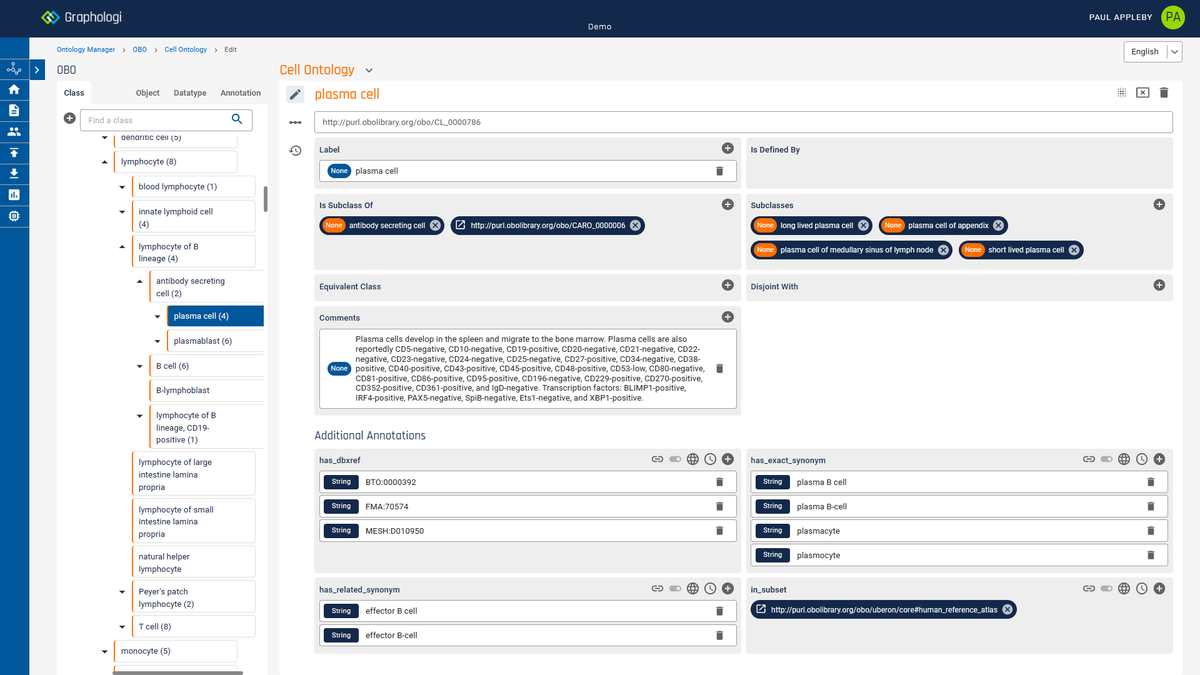This screenshot has height=675, width=1200.
Task: Add a new class with plus icon
Action: click(70, 119)
